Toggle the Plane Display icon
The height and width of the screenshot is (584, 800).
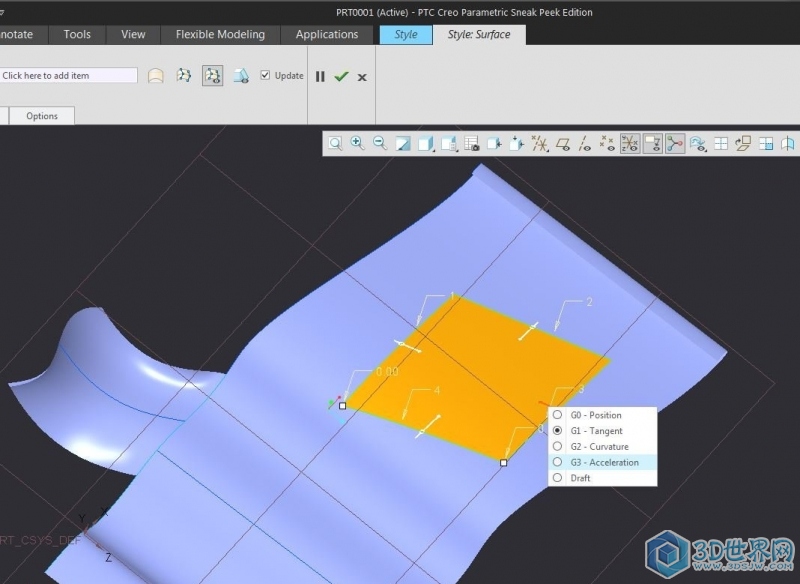click(562, 144)
